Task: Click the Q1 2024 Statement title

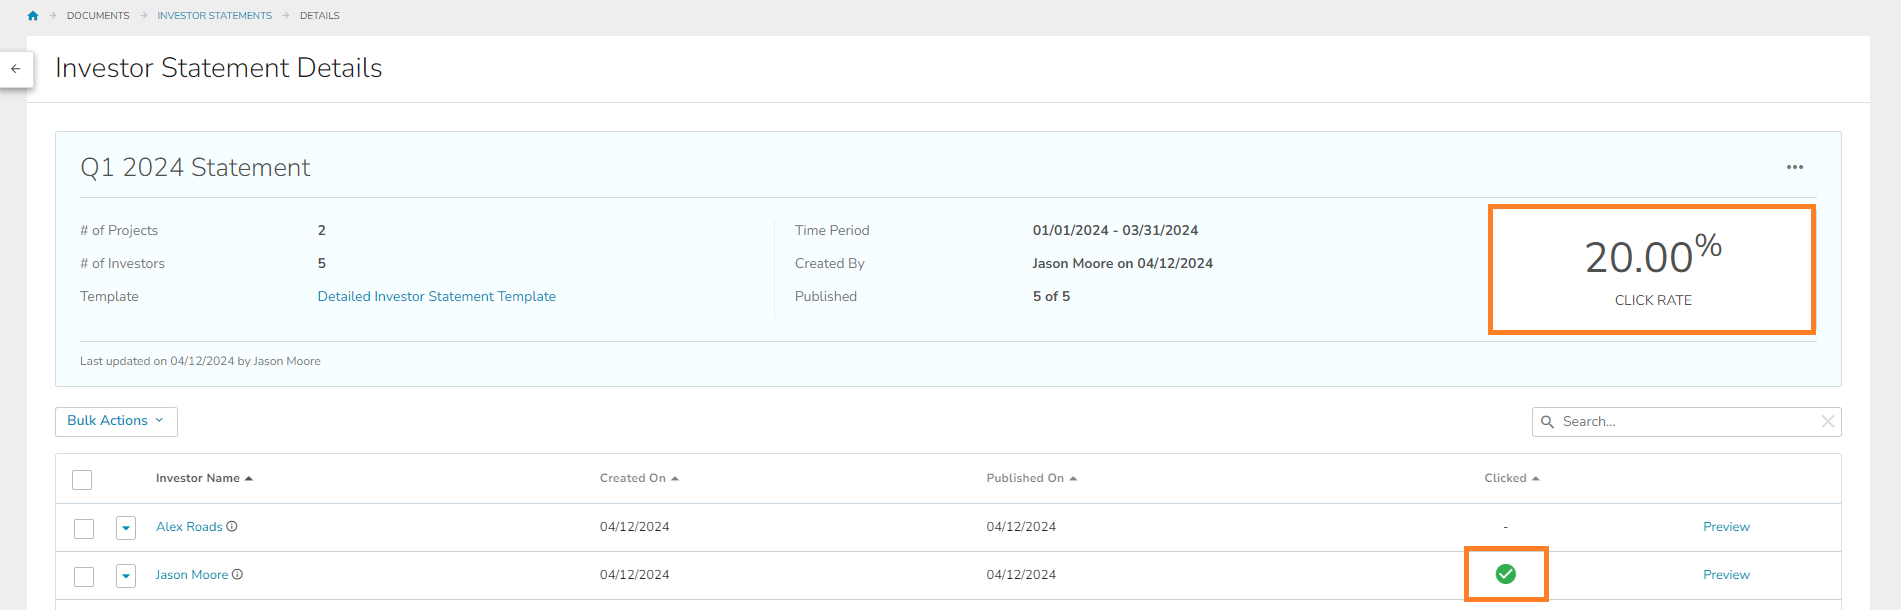Action: coord(195,167)
